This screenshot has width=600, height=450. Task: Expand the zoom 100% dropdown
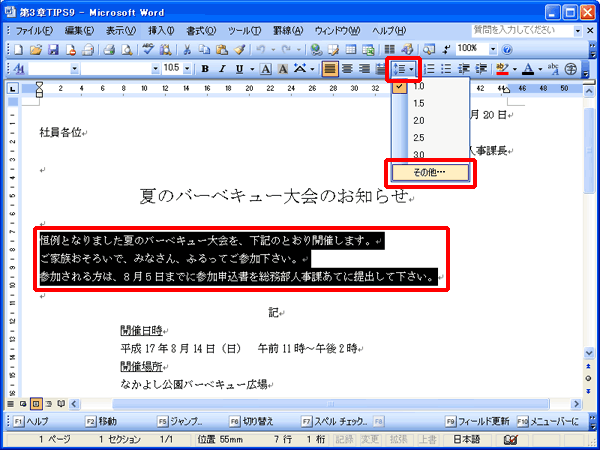click(493, 49)
